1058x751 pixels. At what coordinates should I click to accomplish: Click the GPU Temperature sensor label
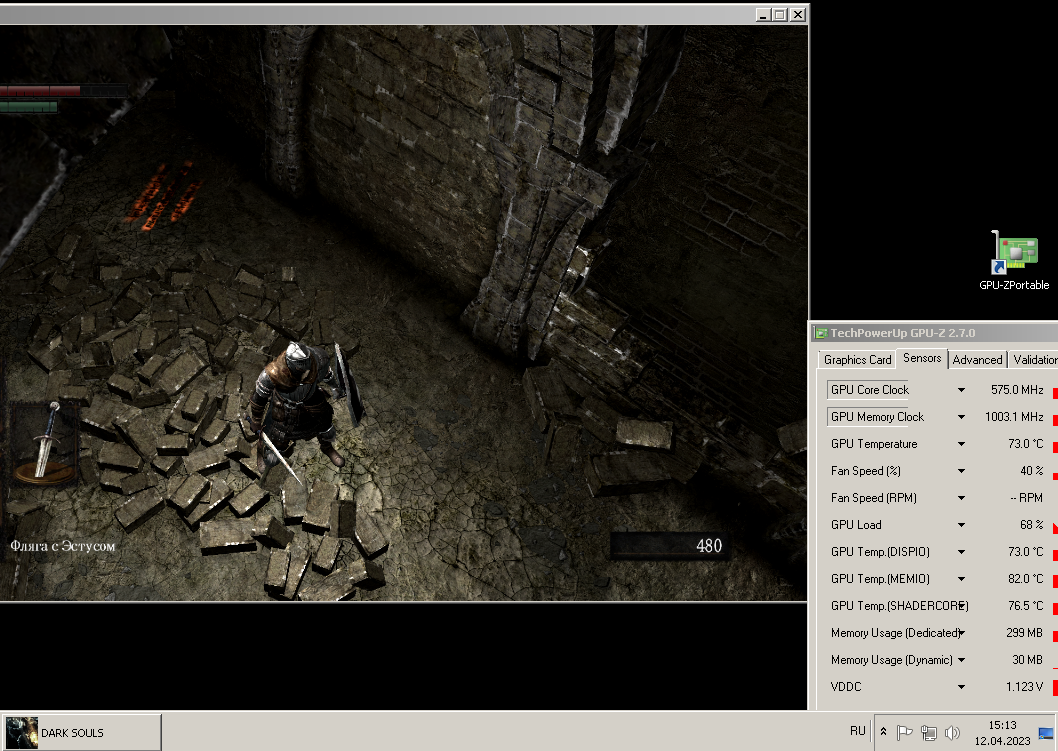pyautogui.click(x=874, y=444)
